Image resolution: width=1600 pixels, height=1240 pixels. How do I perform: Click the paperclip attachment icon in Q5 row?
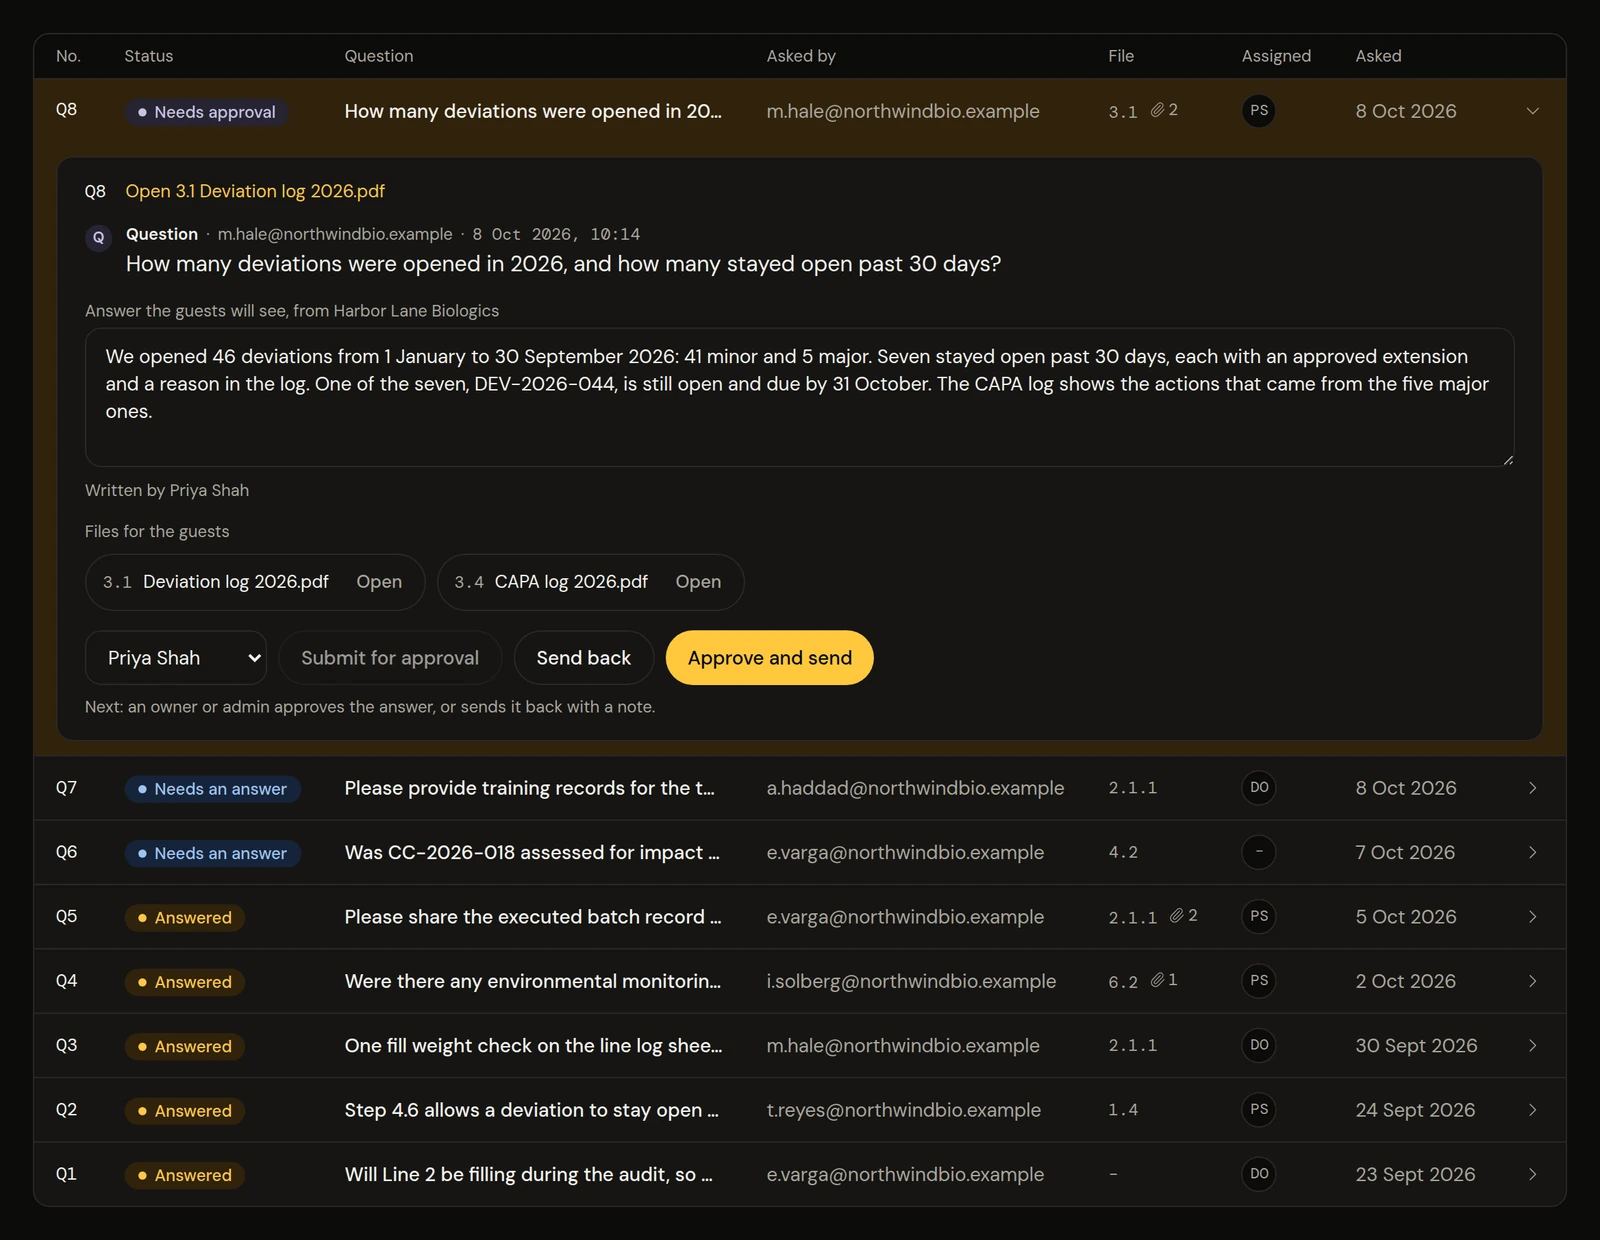(x=1177, y=916)
